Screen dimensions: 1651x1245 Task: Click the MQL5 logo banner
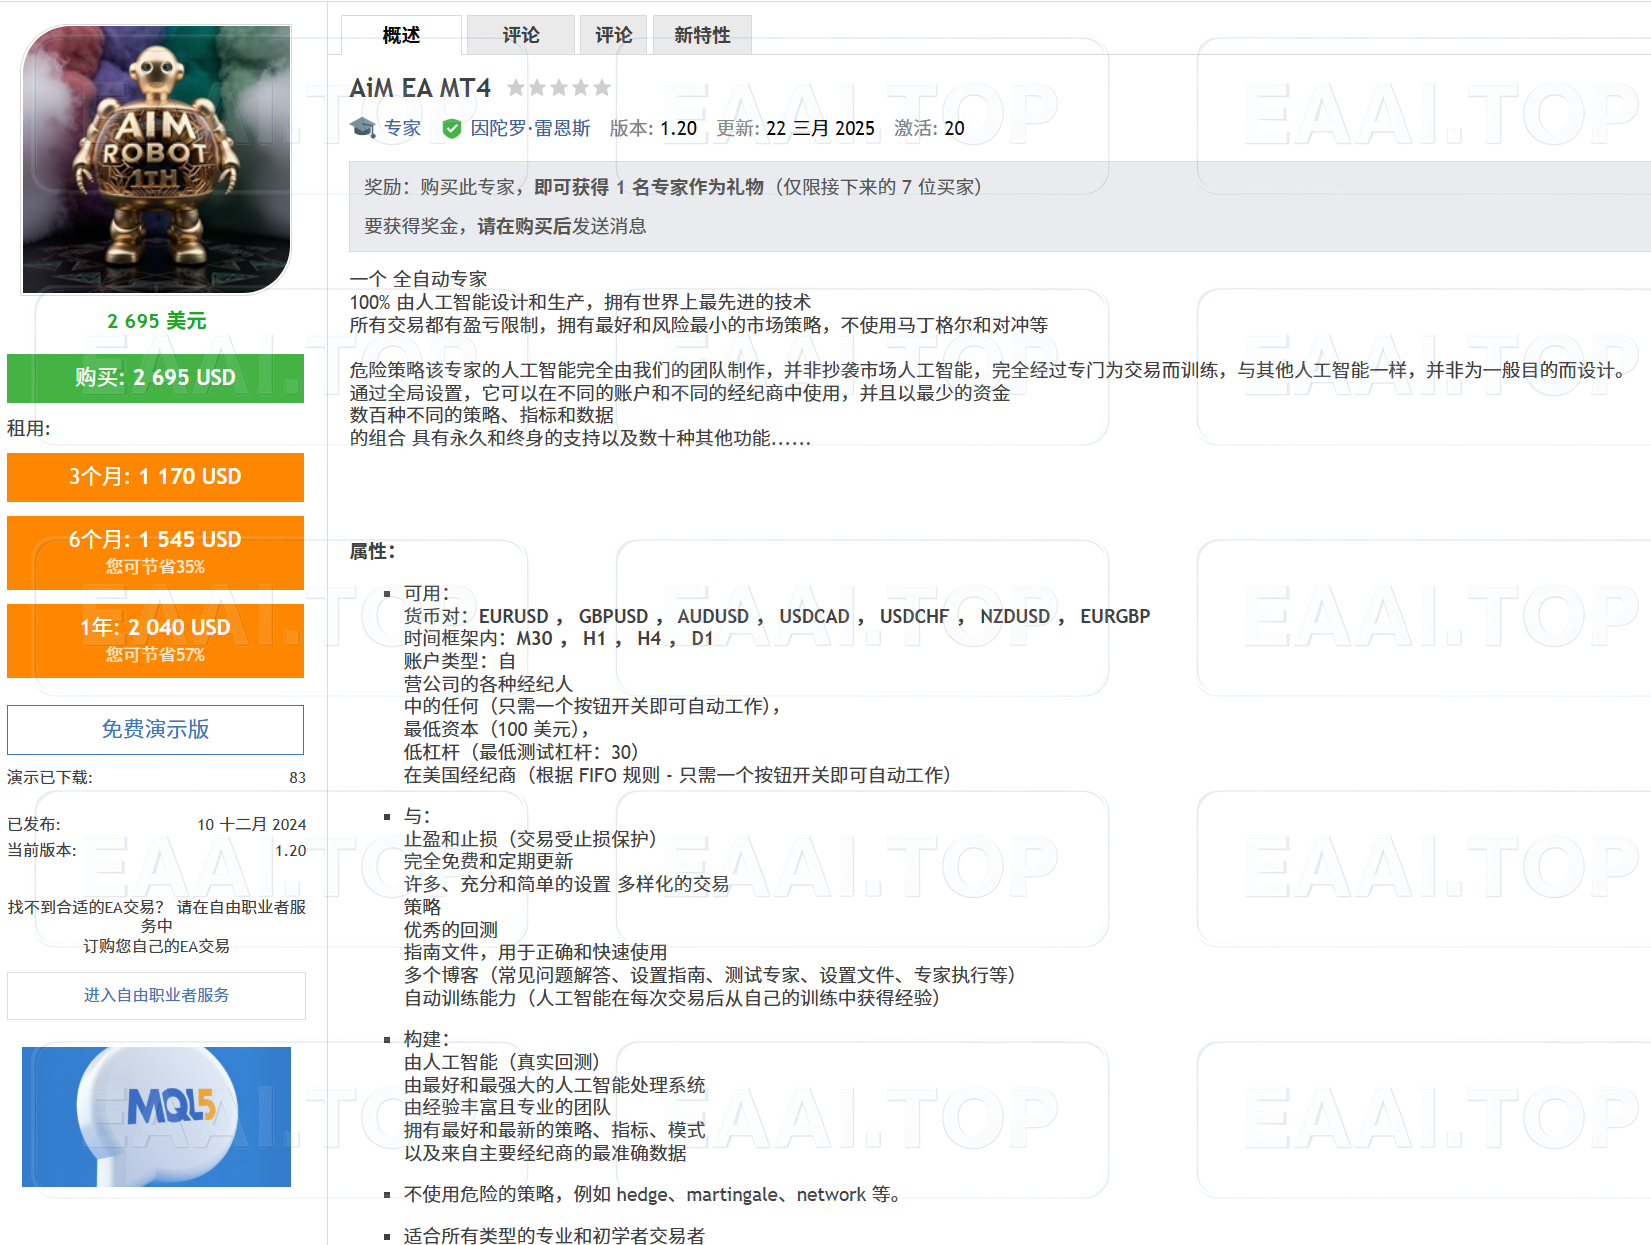pyautogui.click(x=155, y=1117)
